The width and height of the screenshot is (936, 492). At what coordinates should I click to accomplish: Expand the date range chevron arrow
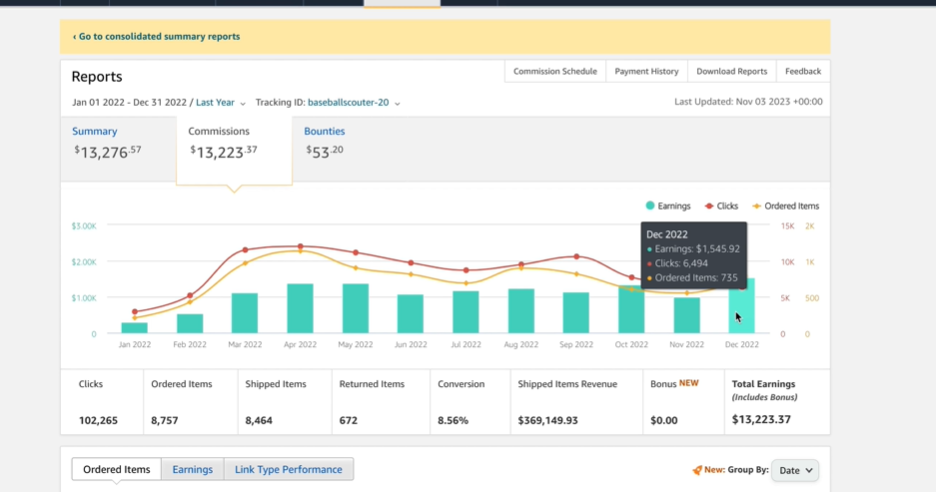point(243,103)
